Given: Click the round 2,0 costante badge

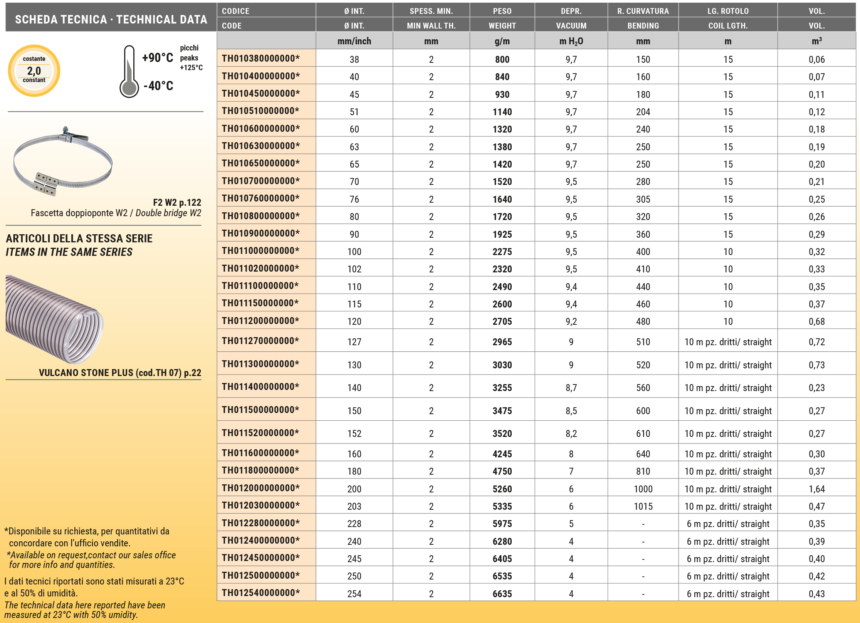Looking at the screenshot, I should point(34,71).
